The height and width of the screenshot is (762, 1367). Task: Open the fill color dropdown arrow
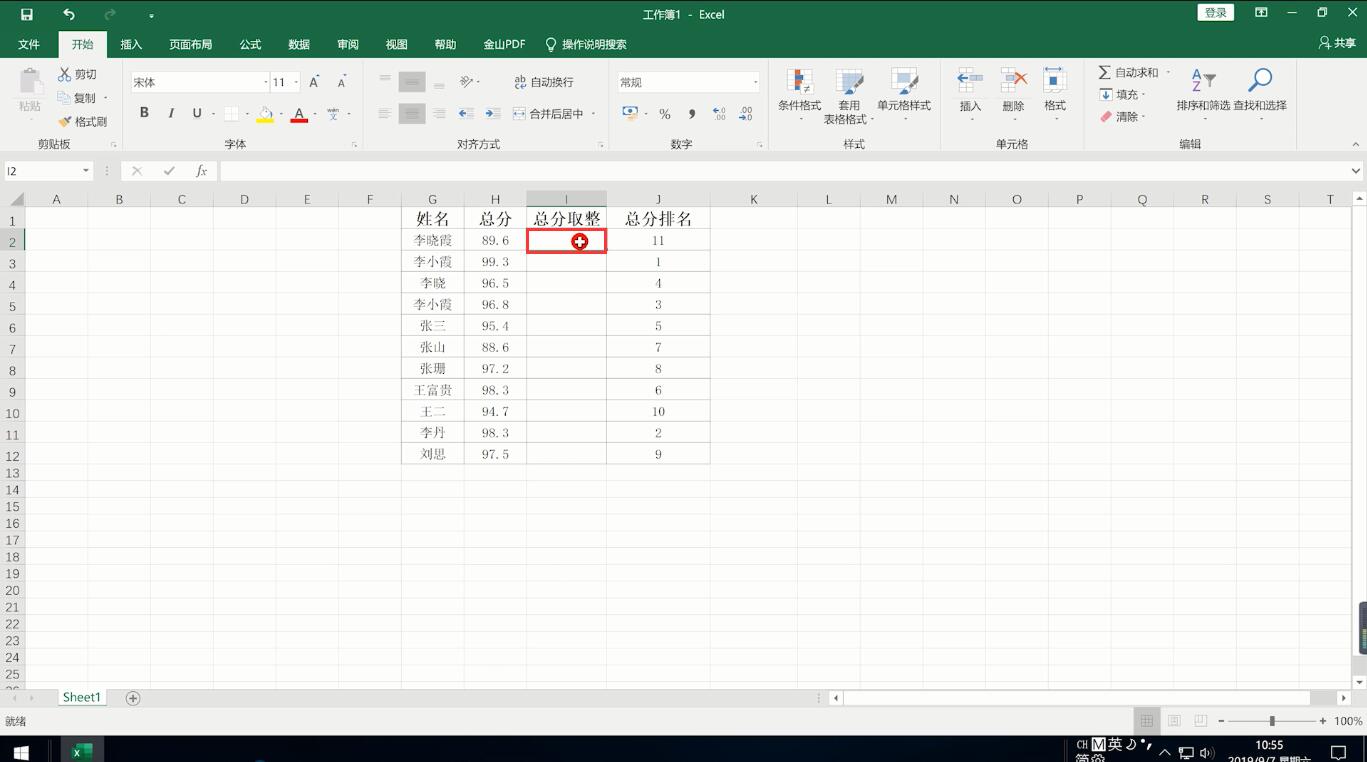(281, 114)
